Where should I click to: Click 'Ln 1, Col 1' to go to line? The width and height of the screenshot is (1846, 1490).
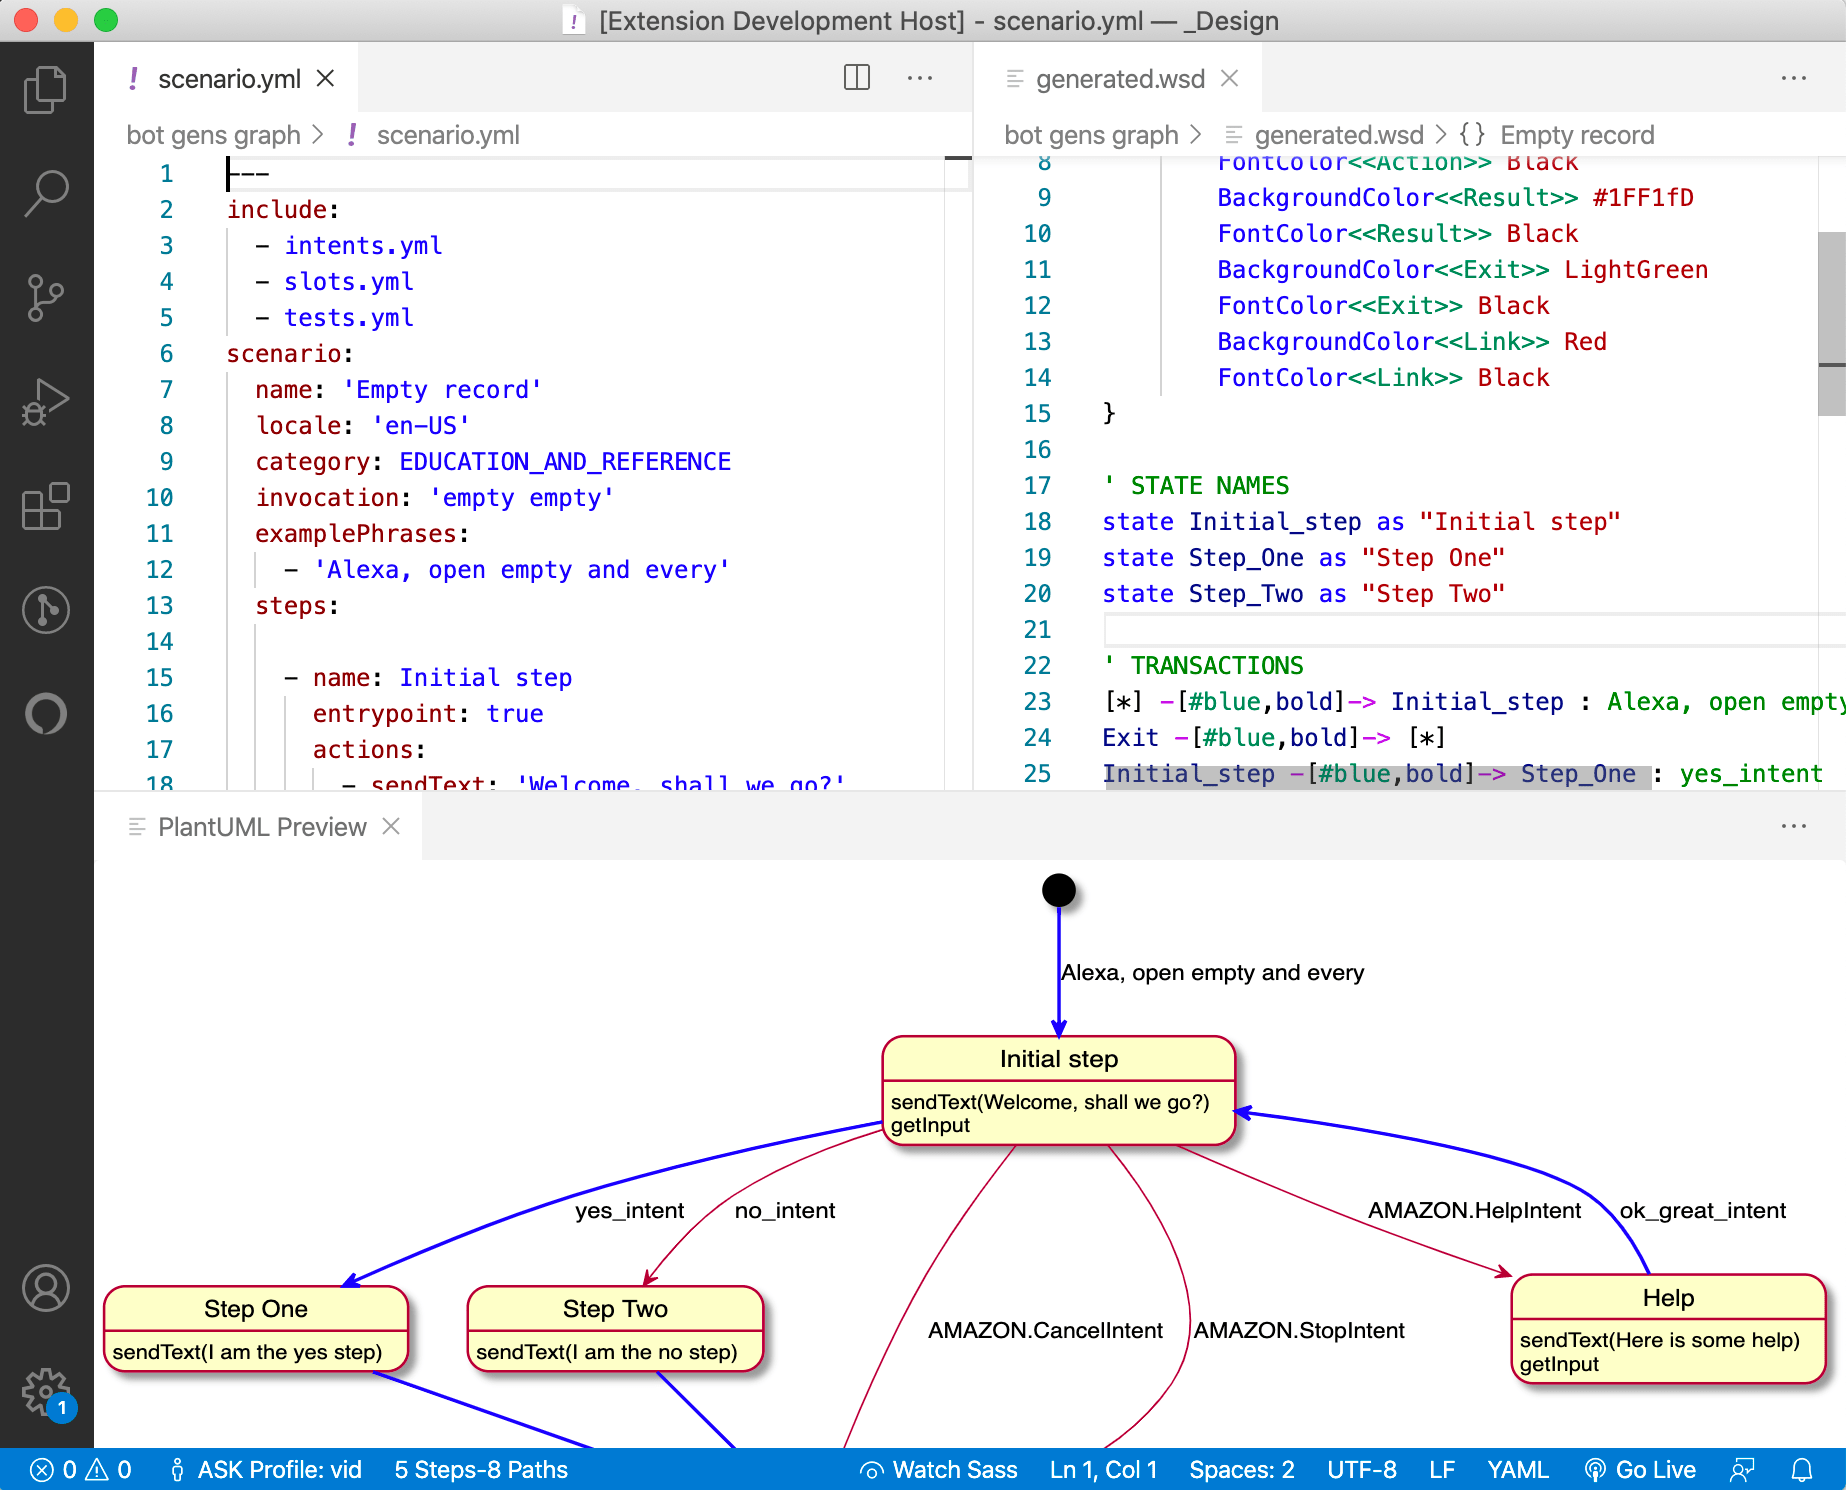[1103, 1468]
